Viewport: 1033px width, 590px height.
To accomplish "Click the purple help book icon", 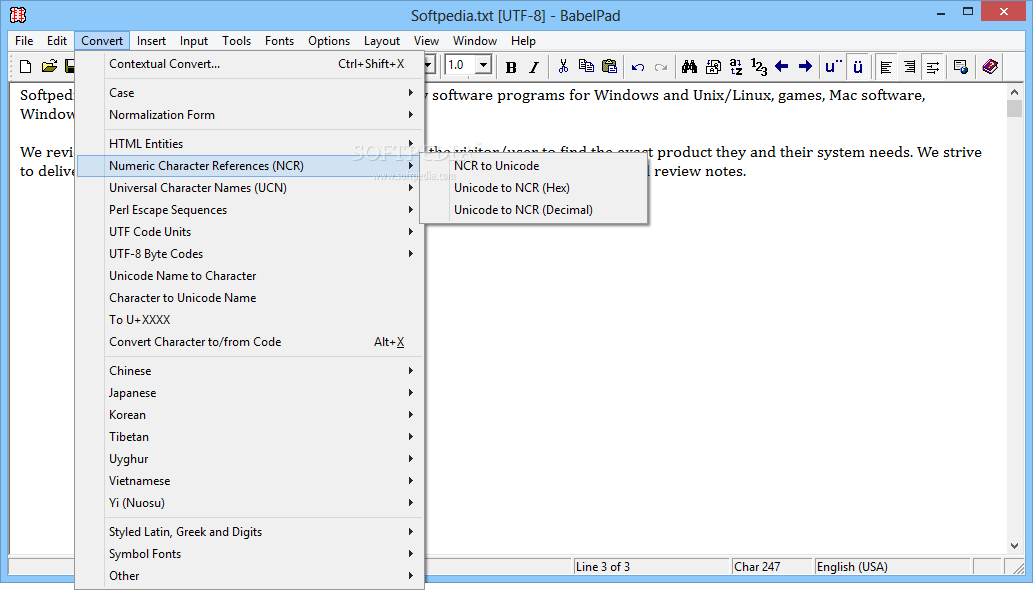I will coord(990,67).
